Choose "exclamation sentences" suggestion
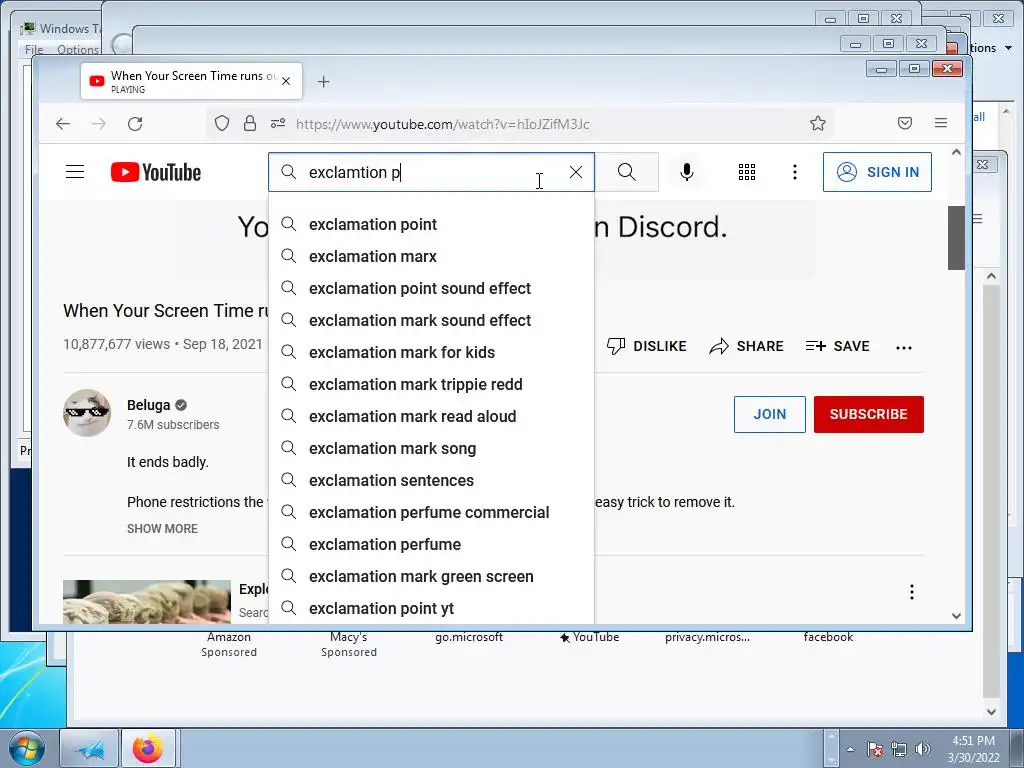1024x768 pixels. [x=431, y=480]
